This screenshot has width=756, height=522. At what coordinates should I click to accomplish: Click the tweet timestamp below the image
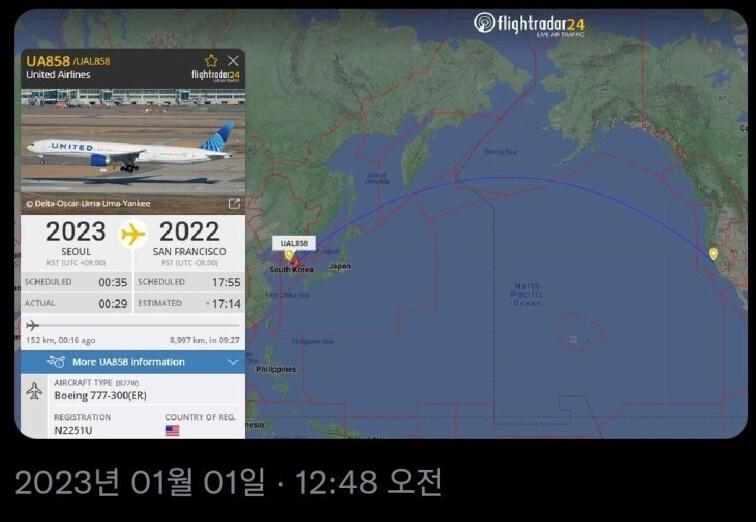point(228,482)
